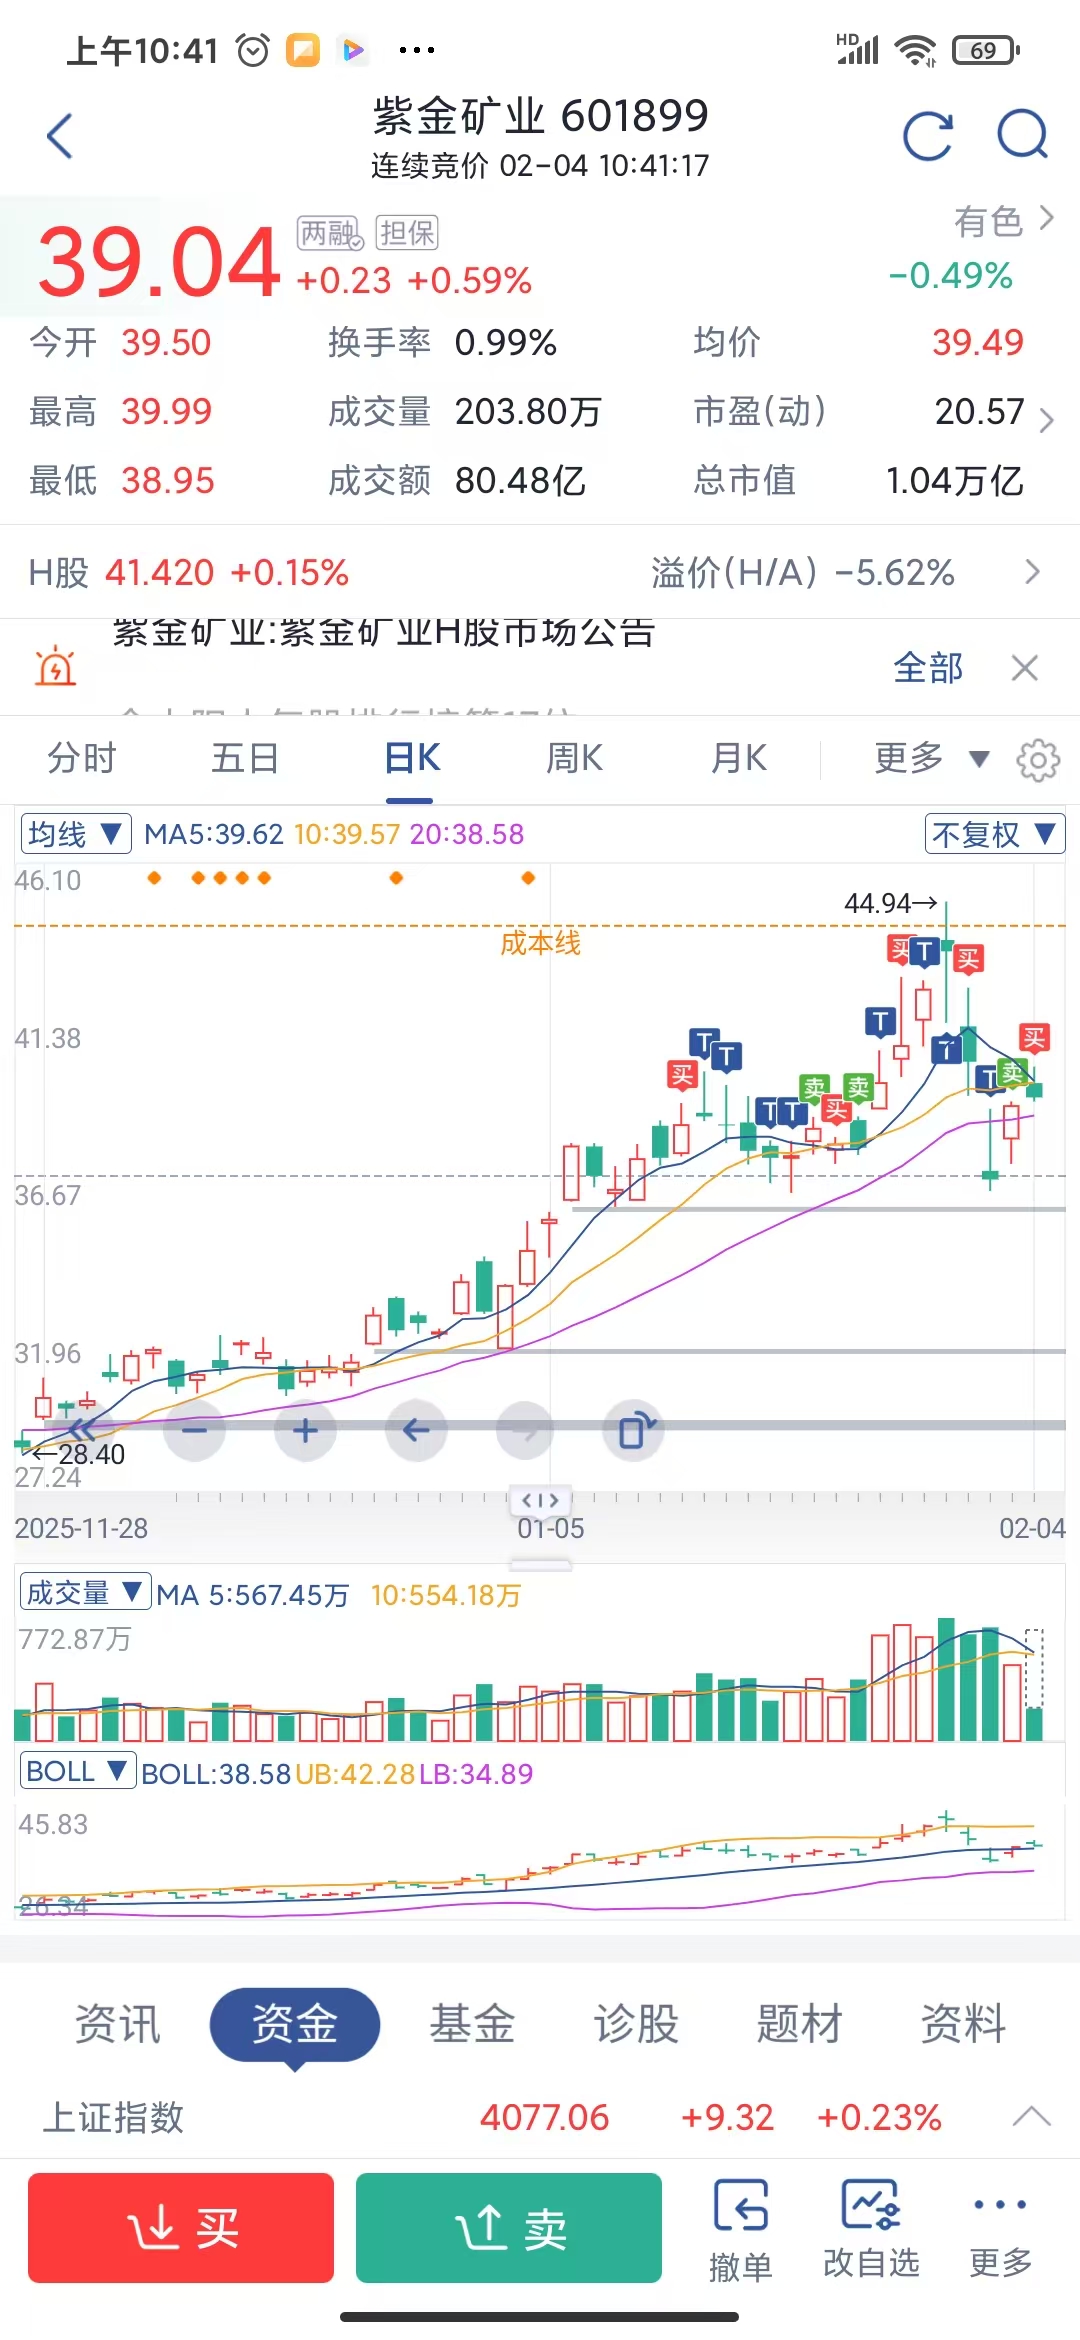Open the BOLL indicator dropdown
Viewport: 1080px width, 2340px height.
click(78, 1771)
